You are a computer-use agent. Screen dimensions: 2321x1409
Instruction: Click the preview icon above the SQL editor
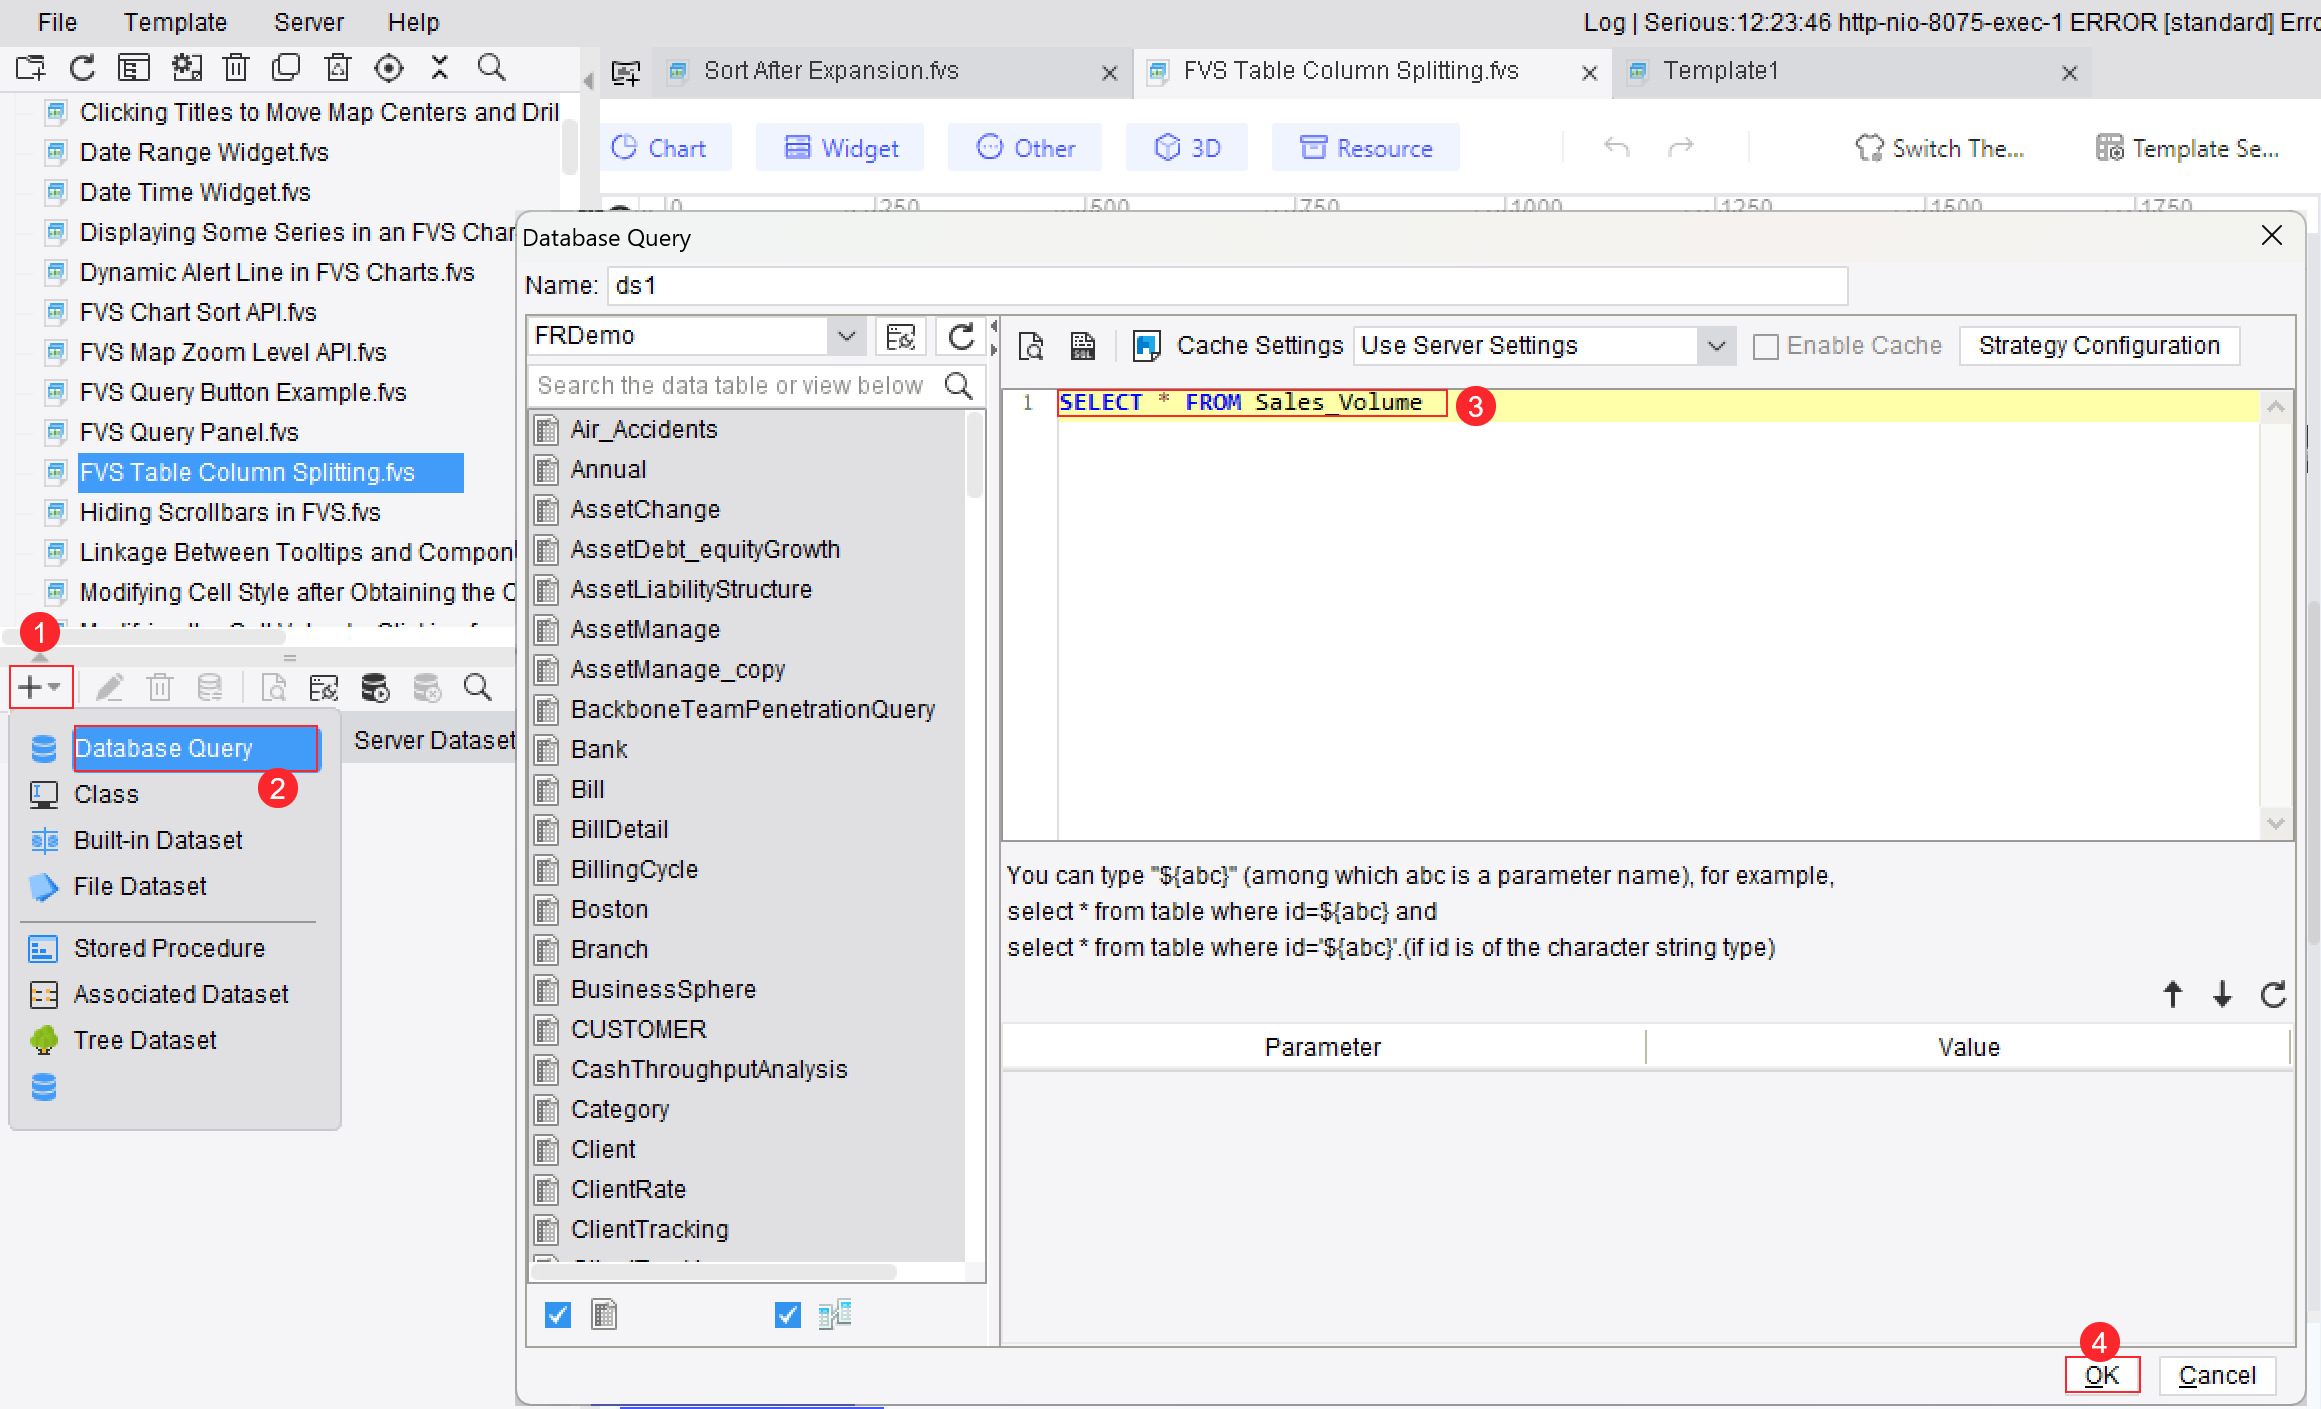[x=1031, y=346]
